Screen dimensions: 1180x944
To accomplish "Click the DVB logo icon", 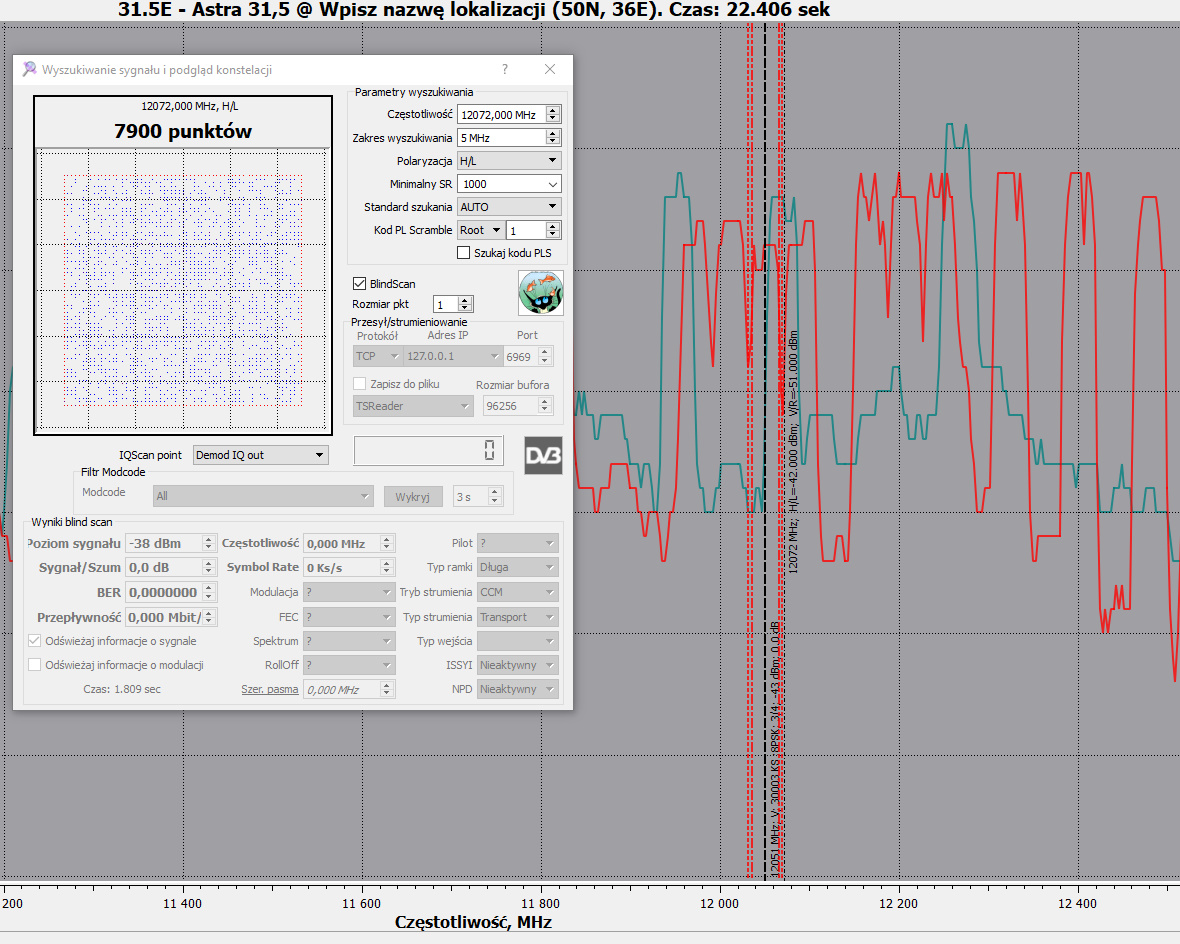I will coord(543,455).
